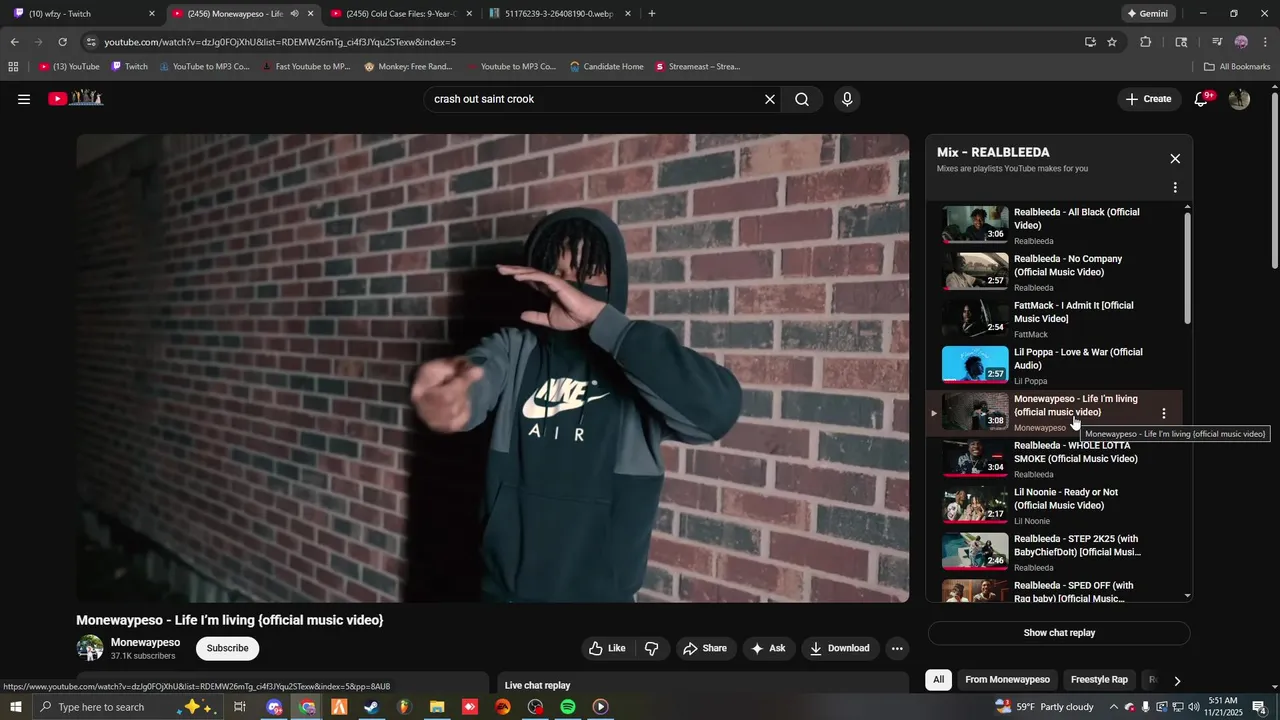Clear the search box with X

pyautogui.click(x=770, y=99)
